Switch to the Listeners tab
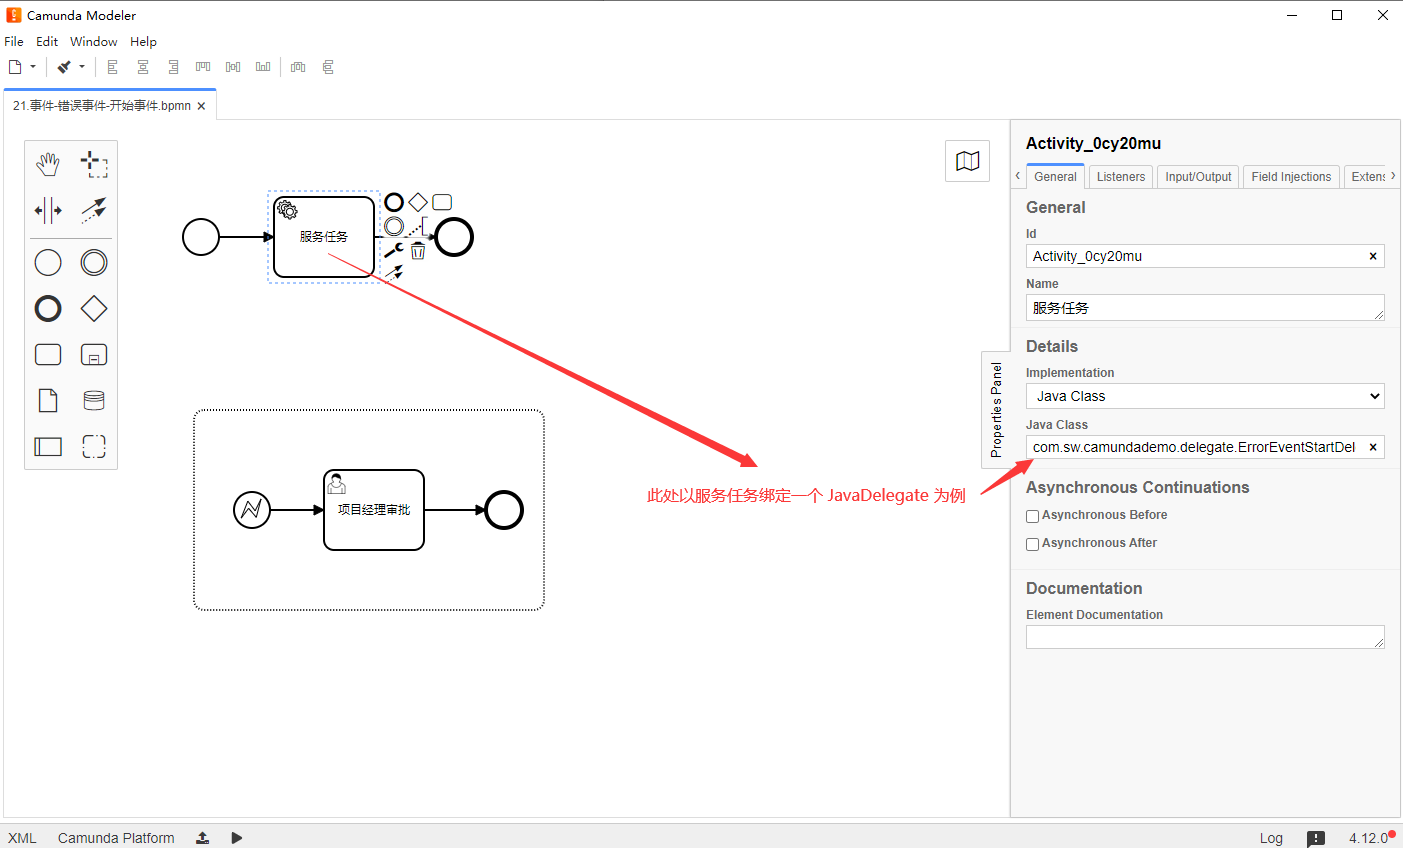 point(1121,177)
